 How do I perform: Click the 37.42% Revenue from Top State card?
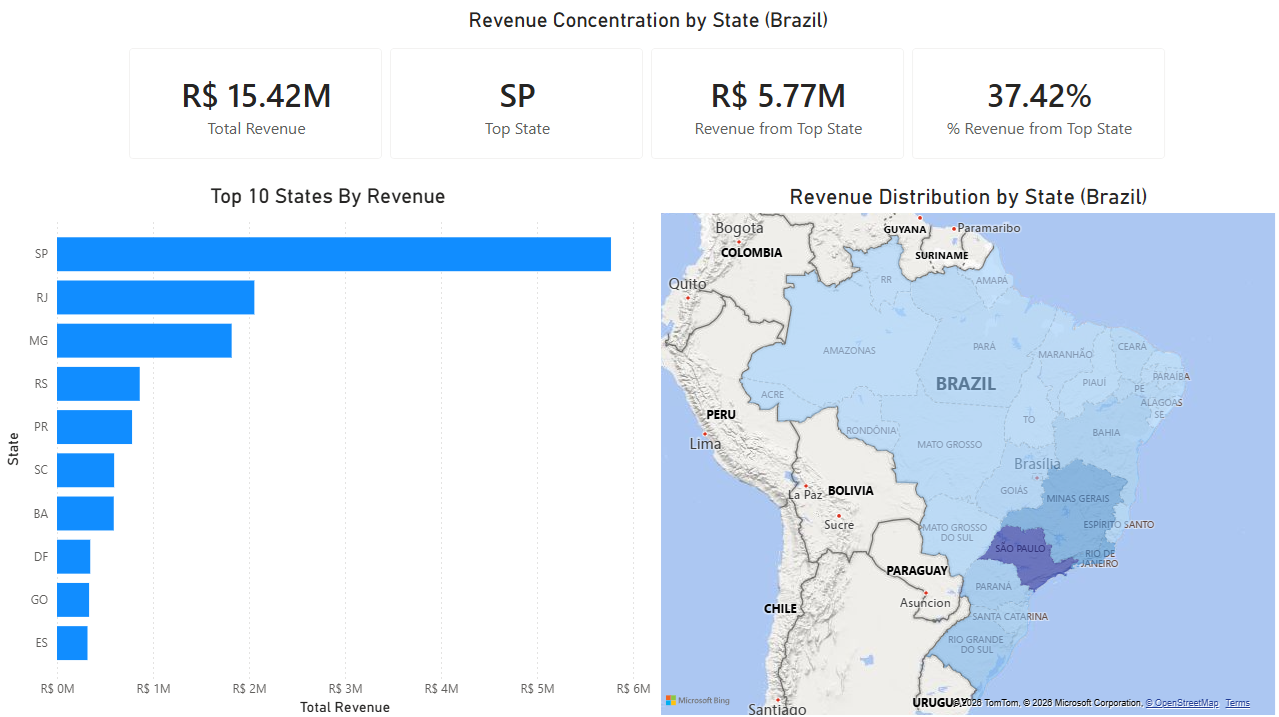[x=1039, y=103]
